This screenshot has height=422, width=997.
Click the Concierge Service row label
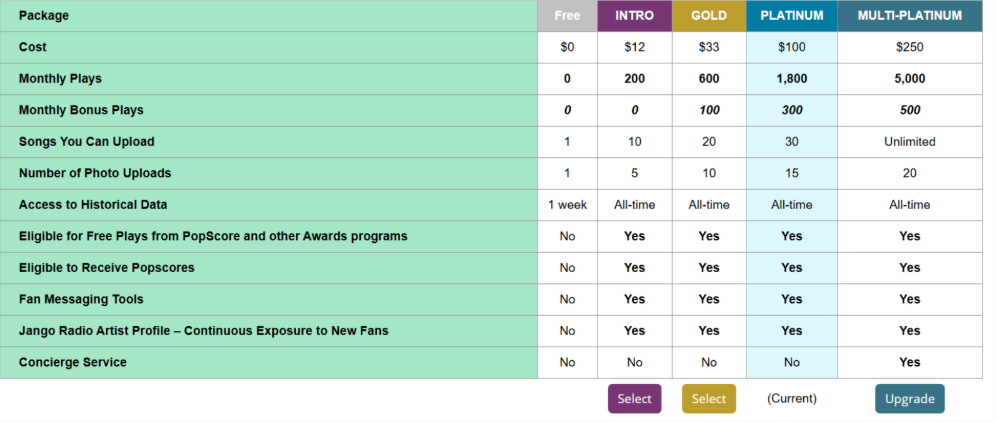(73, 362)
